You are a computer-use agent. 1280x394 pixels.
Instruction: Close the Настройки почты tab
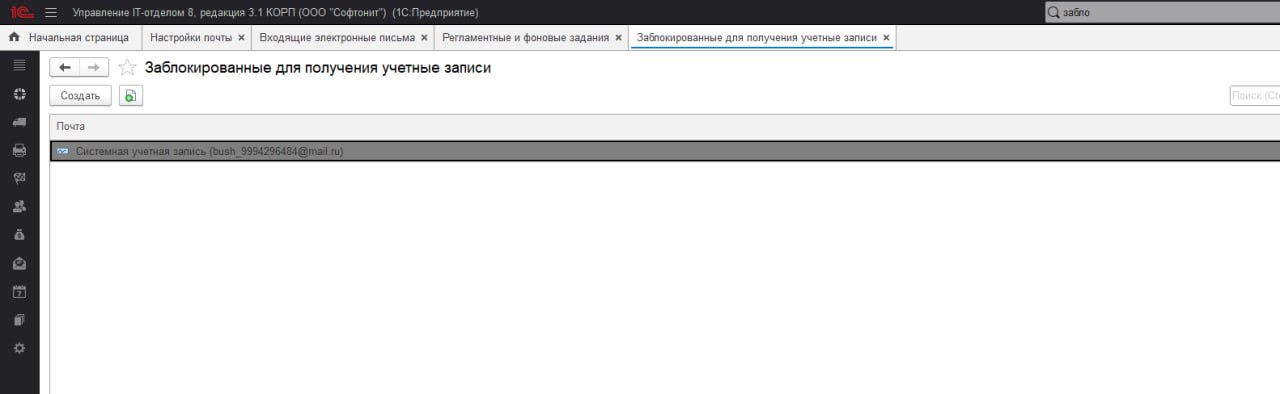point(241,37)
